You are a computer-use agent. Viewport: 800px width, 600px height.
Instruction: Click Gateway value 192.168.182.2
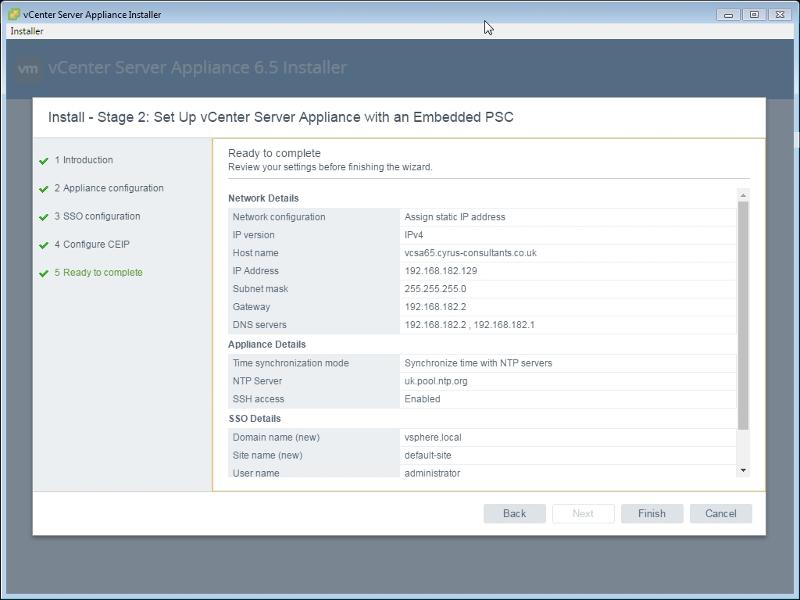pyautogui.click(x=435, y=307)
